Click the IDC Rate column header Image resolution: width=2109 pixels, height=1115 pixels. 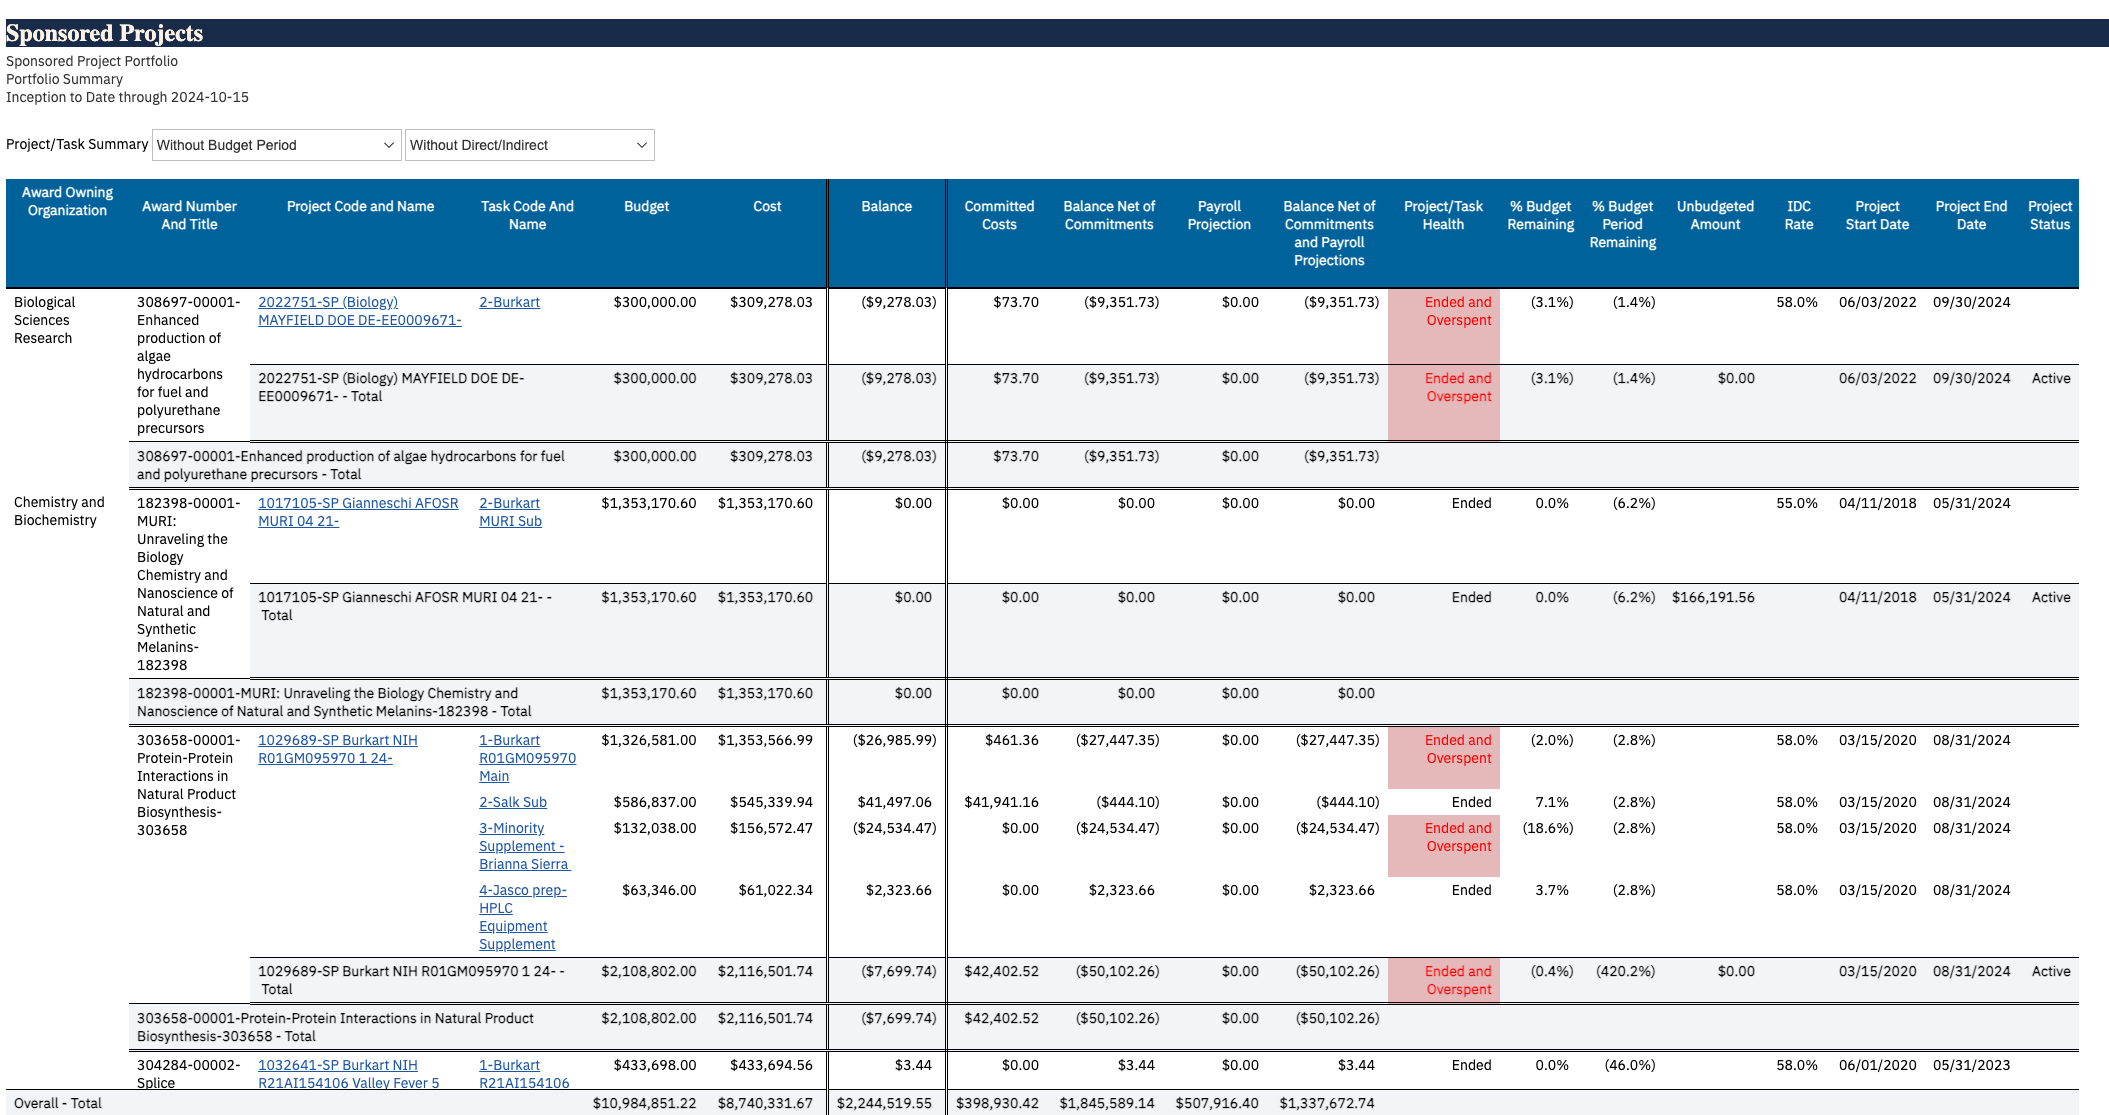(x=1798, y=215)
